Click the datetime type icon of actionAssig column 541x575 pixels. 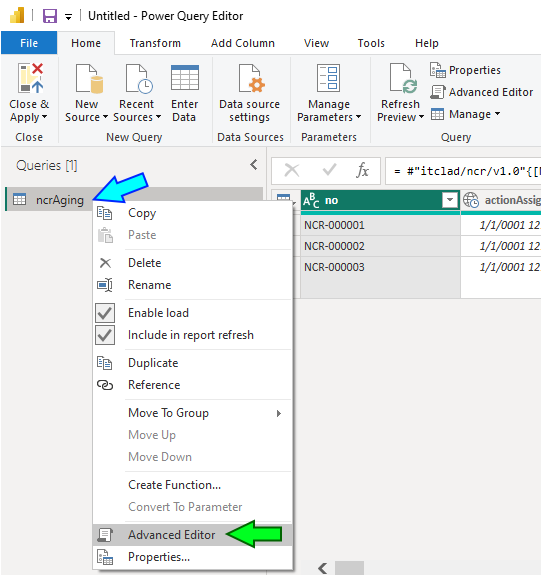(x=471, y=200)
